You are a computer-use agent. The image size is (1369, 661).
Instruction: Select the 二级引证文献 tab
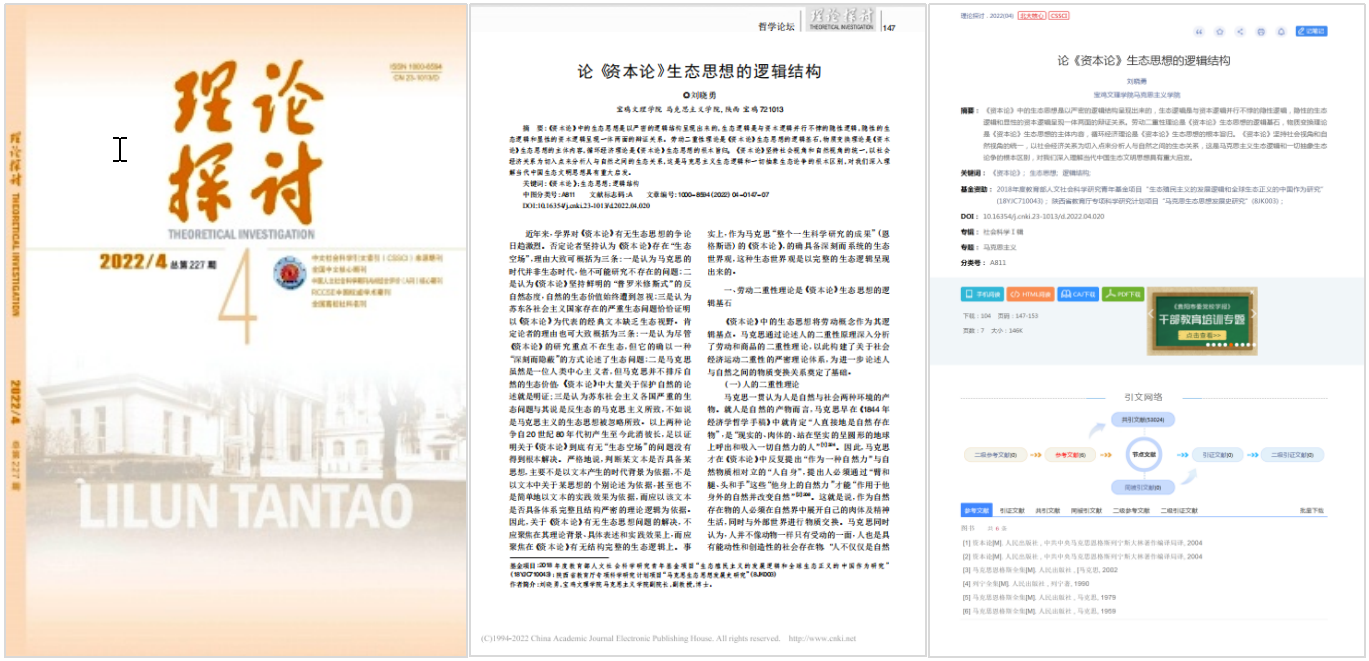pyautogui.click(x=1179, y=510)
